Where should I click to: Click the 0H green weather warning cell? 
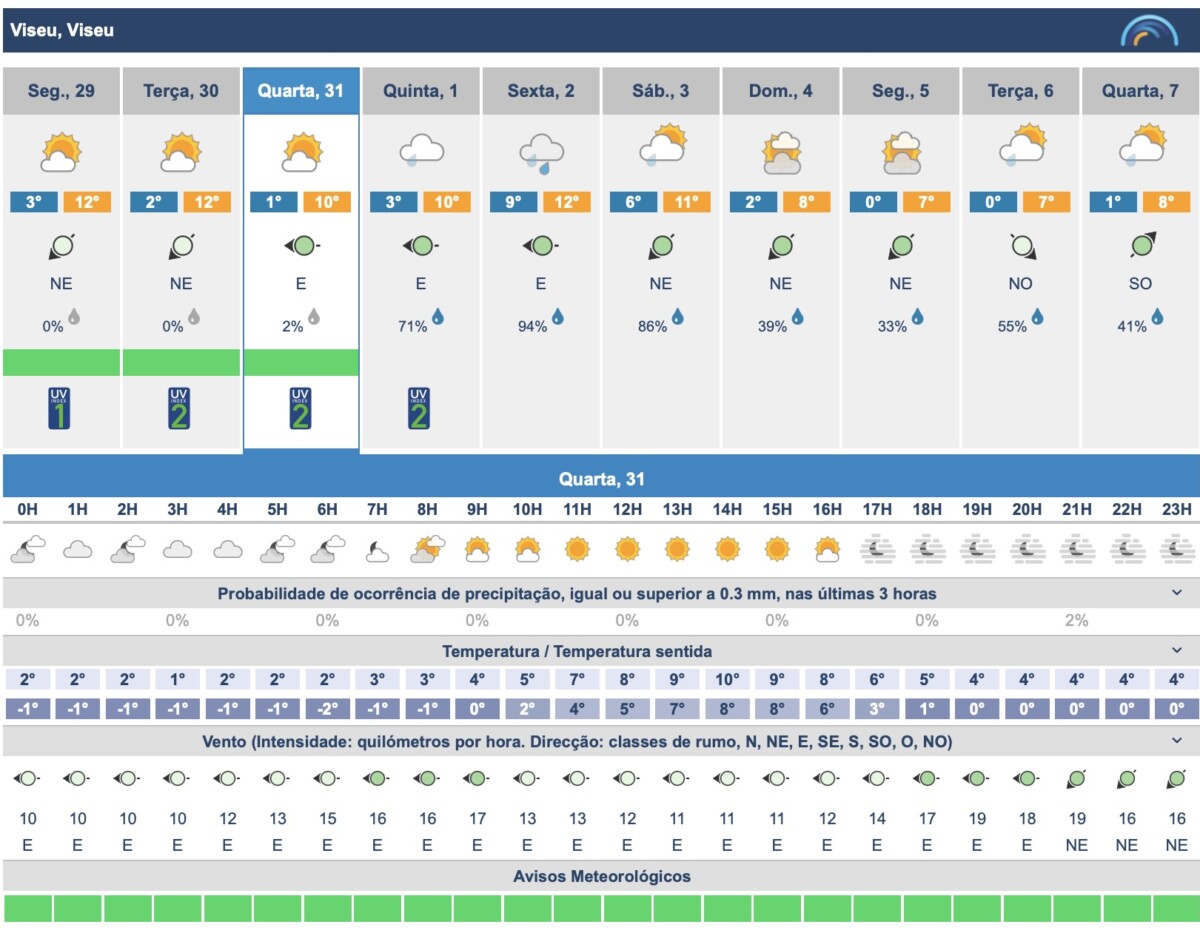pos(28,908)
